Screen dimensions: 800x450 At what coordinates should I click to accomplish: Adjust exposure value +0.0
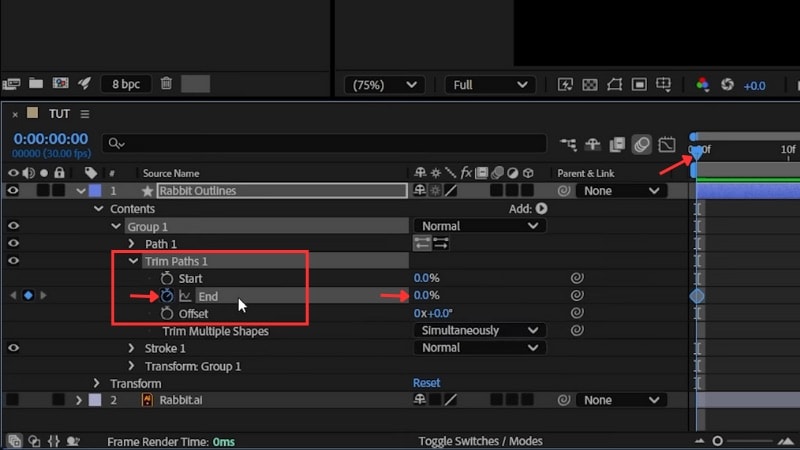pyautogui.click(x=754, y=86)
